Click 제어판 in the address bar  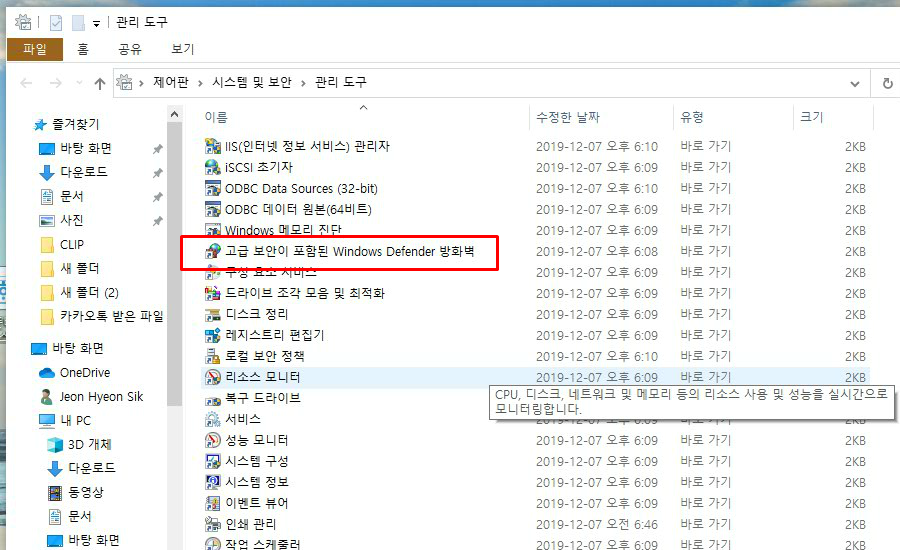point(170,82)
